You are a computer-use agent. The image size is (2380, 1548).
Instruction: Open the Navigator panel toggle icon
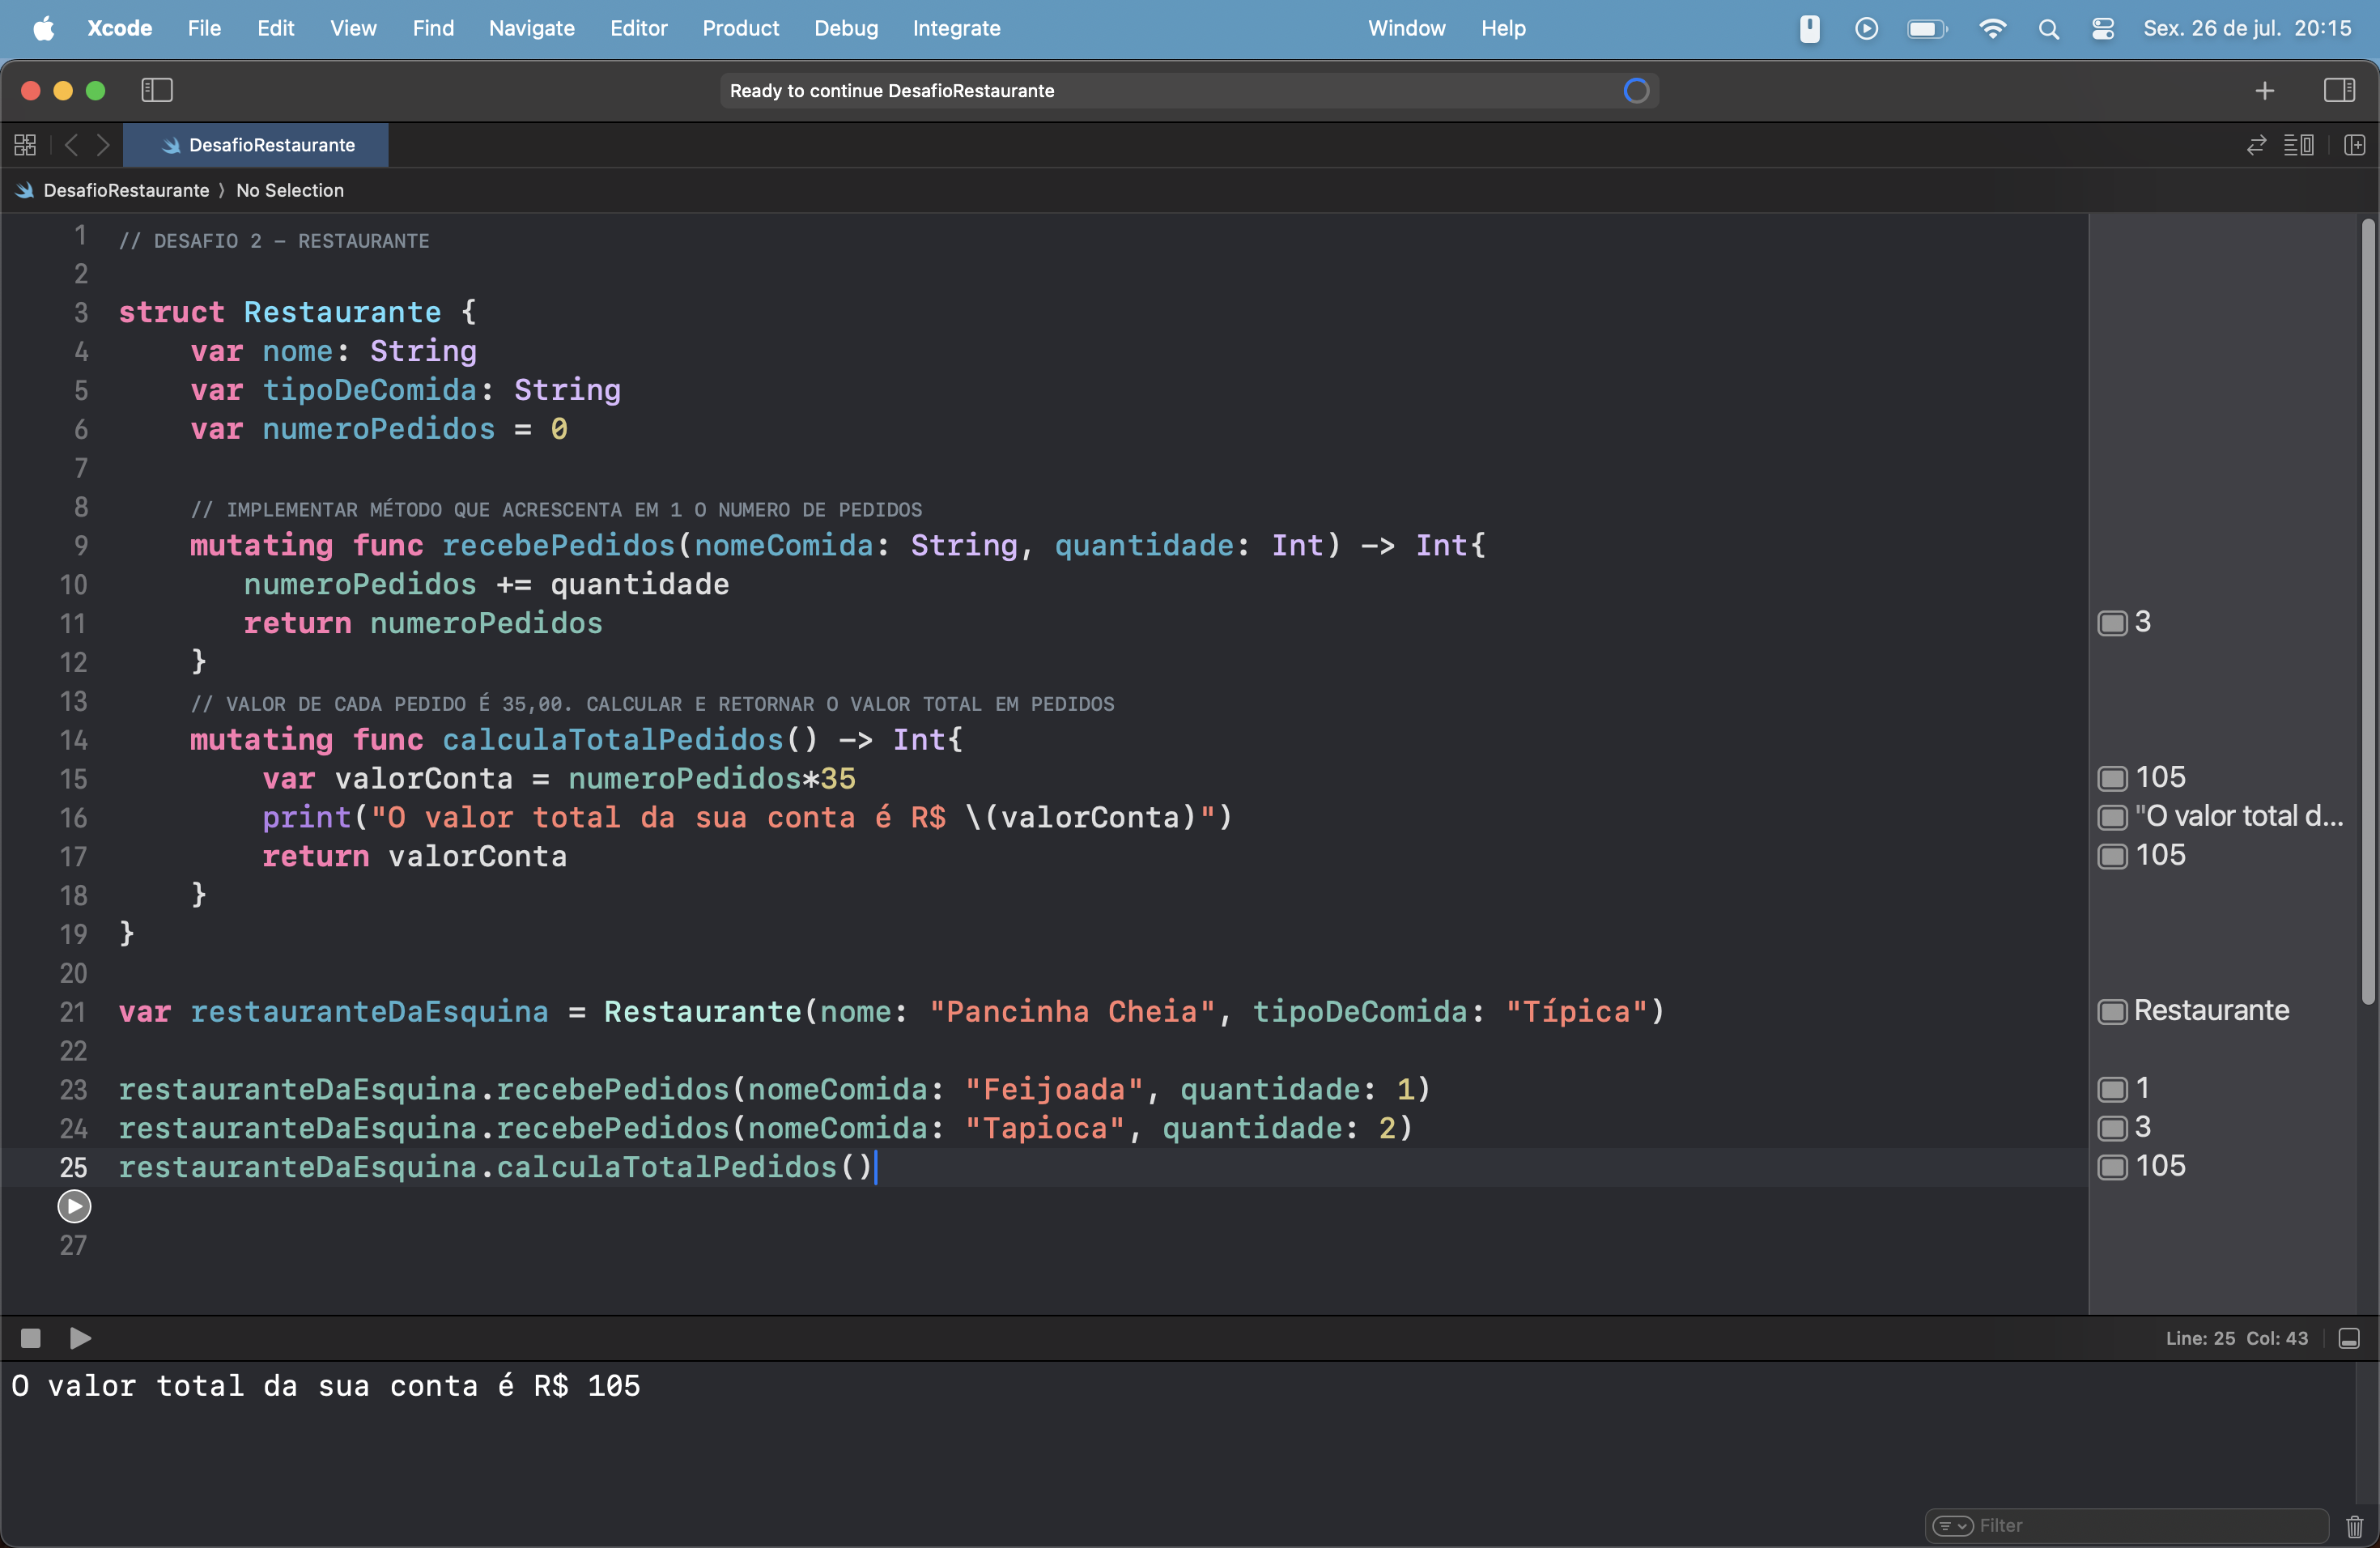156,88
